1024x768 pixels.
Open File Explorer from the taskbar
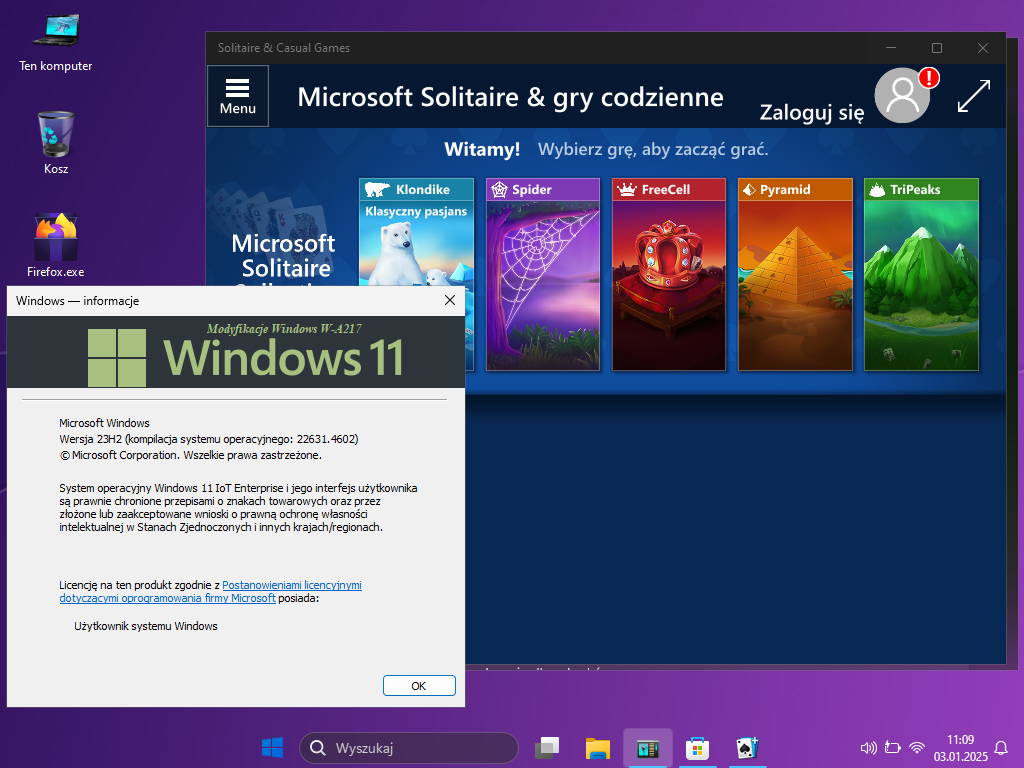tap(598, 748)
